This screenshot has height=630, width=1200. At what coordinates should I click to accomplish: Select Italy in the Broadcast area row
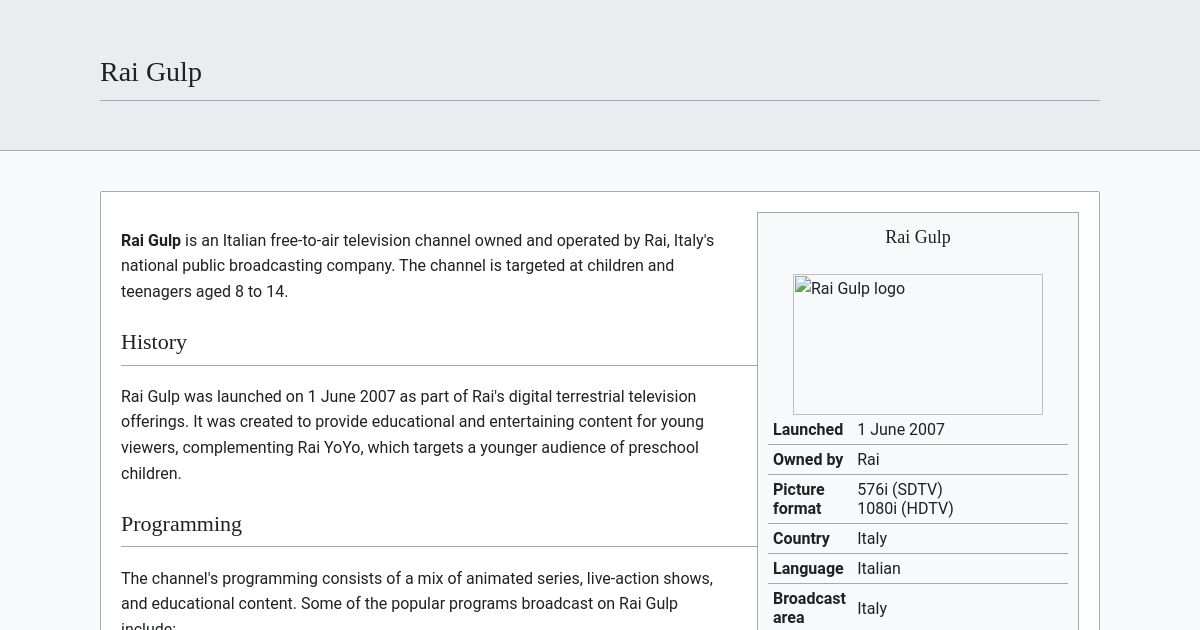coord(872,608)
